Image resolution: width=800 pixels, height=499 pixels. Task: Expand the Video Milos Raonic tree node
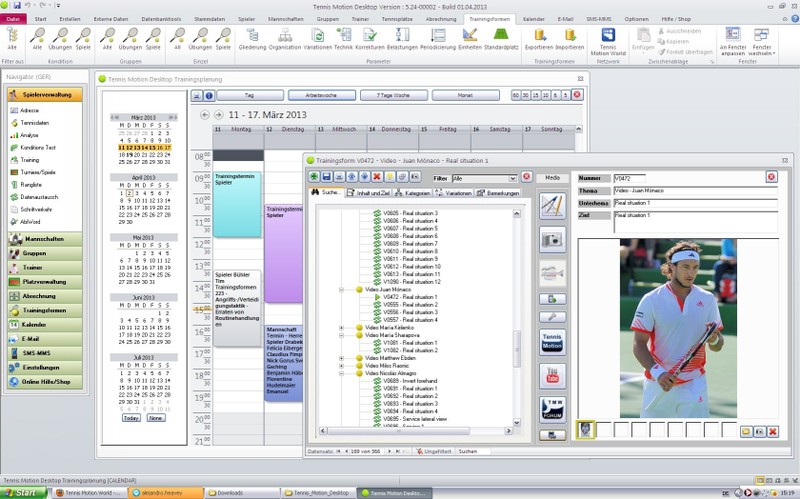tap(342, 366)
